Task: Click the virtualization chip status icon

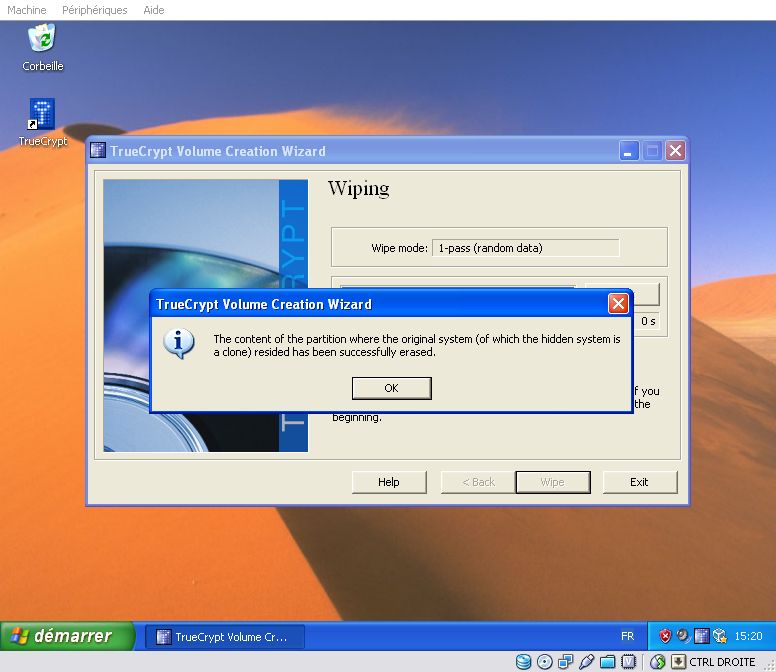Action: pos(628,662)
